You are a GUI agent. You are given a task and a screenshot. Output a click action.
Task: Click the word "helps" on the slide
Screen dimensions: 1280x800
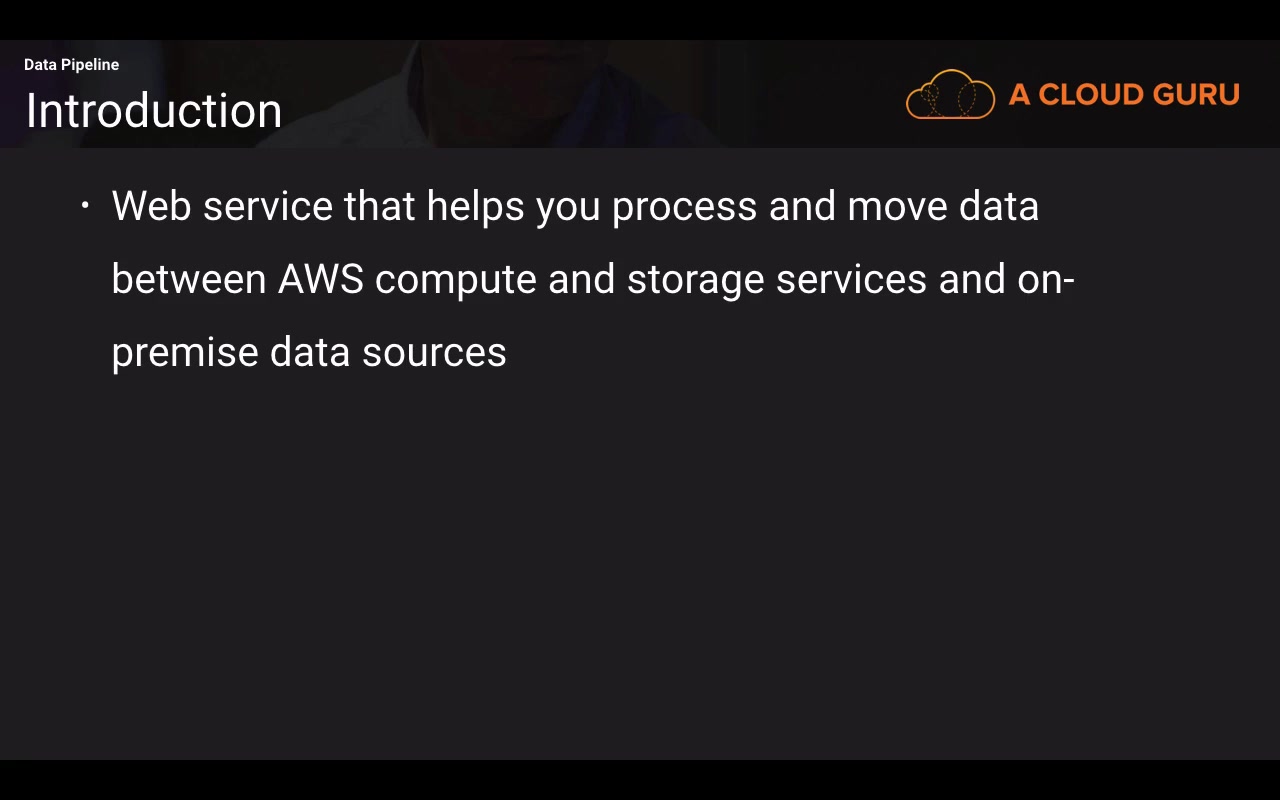(x=475, y=206)
